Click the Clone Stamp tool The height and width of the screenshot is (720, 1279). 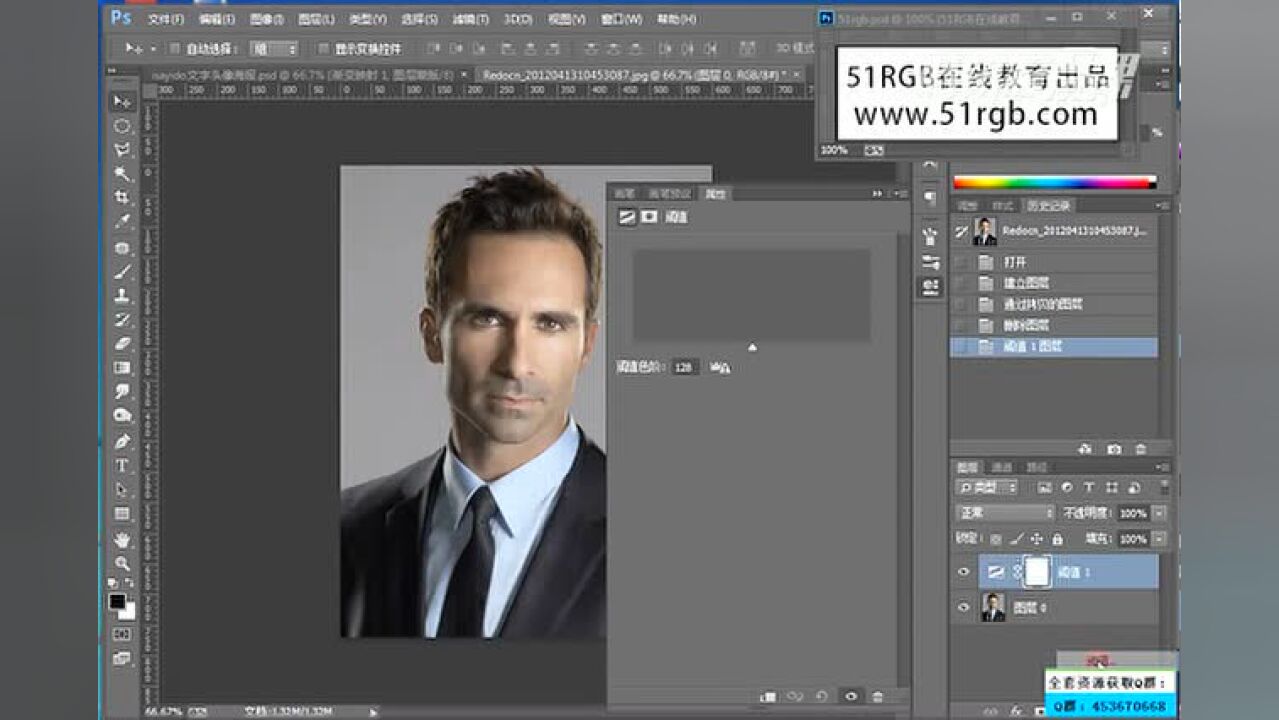[122, 296]
